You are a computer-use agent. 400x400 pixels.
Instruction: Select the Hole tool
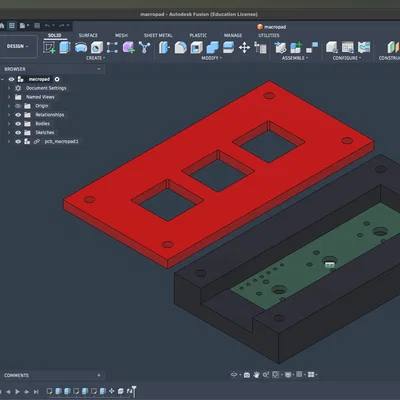click(97, 47)
